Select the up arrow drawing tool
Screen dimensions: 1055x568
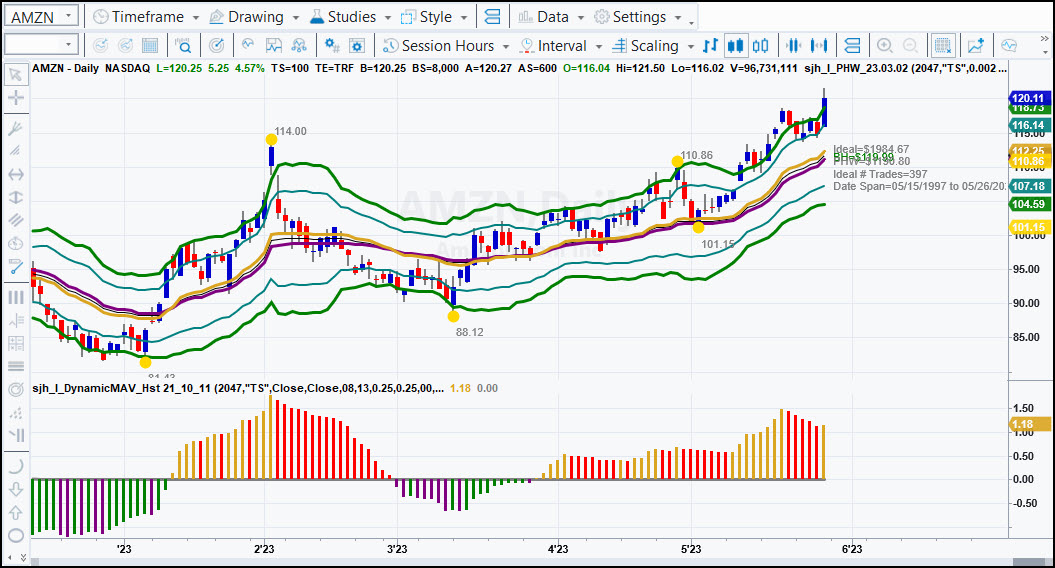tap(15, 512)
